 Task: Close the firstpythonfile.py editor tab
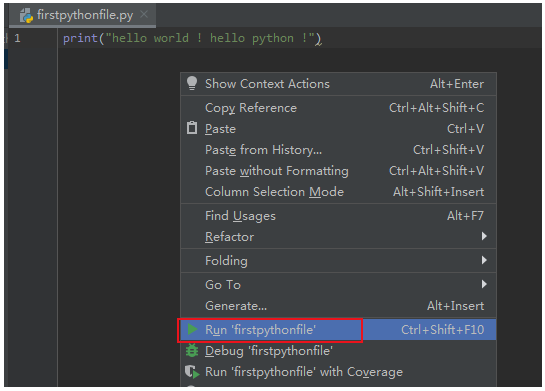point(144,14)
